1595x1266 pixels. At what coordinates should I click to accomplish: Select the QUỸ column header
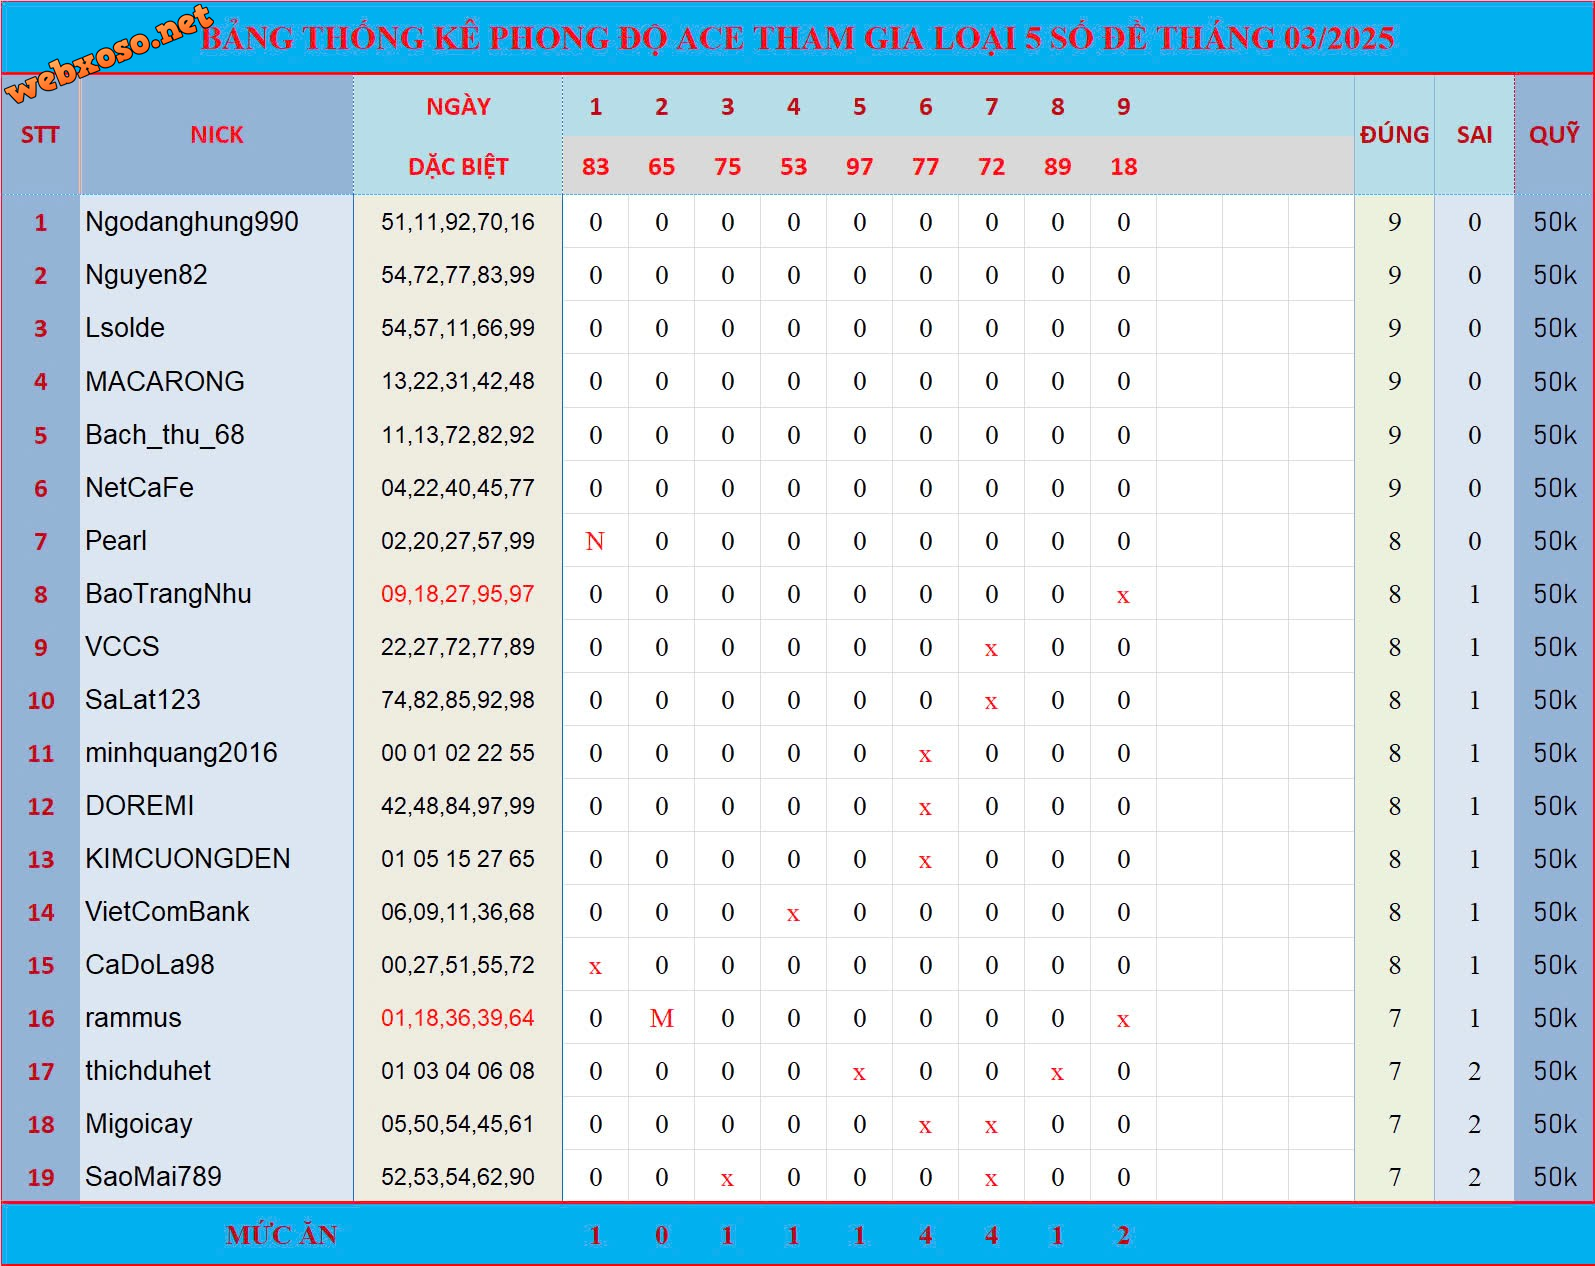1554,134
